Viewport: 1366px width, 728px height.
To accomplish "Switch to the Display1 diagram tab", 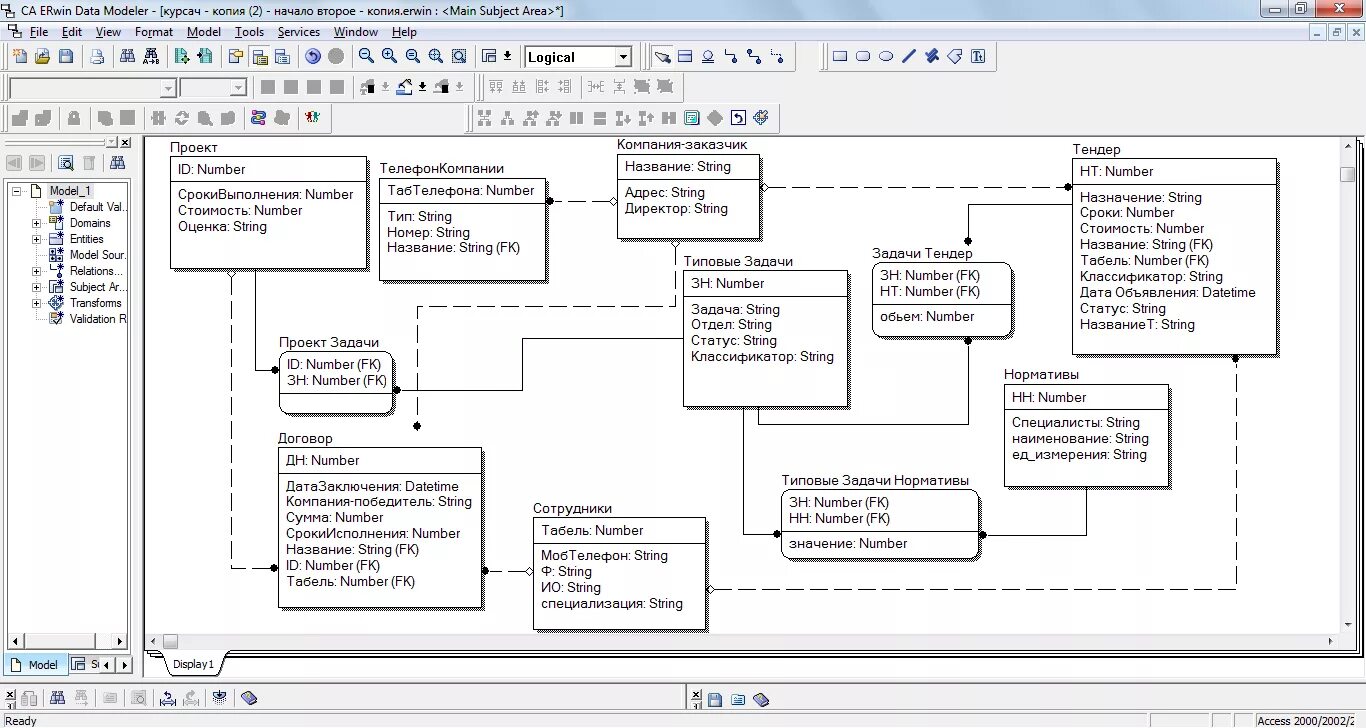I will [x=193, y=664].
